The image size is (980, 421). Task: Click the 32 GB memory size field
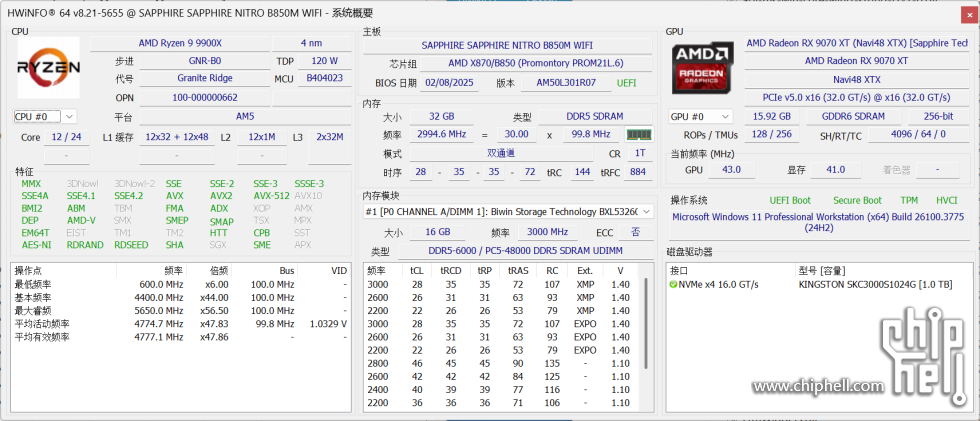pyautogui.click(x=441, y=117)
